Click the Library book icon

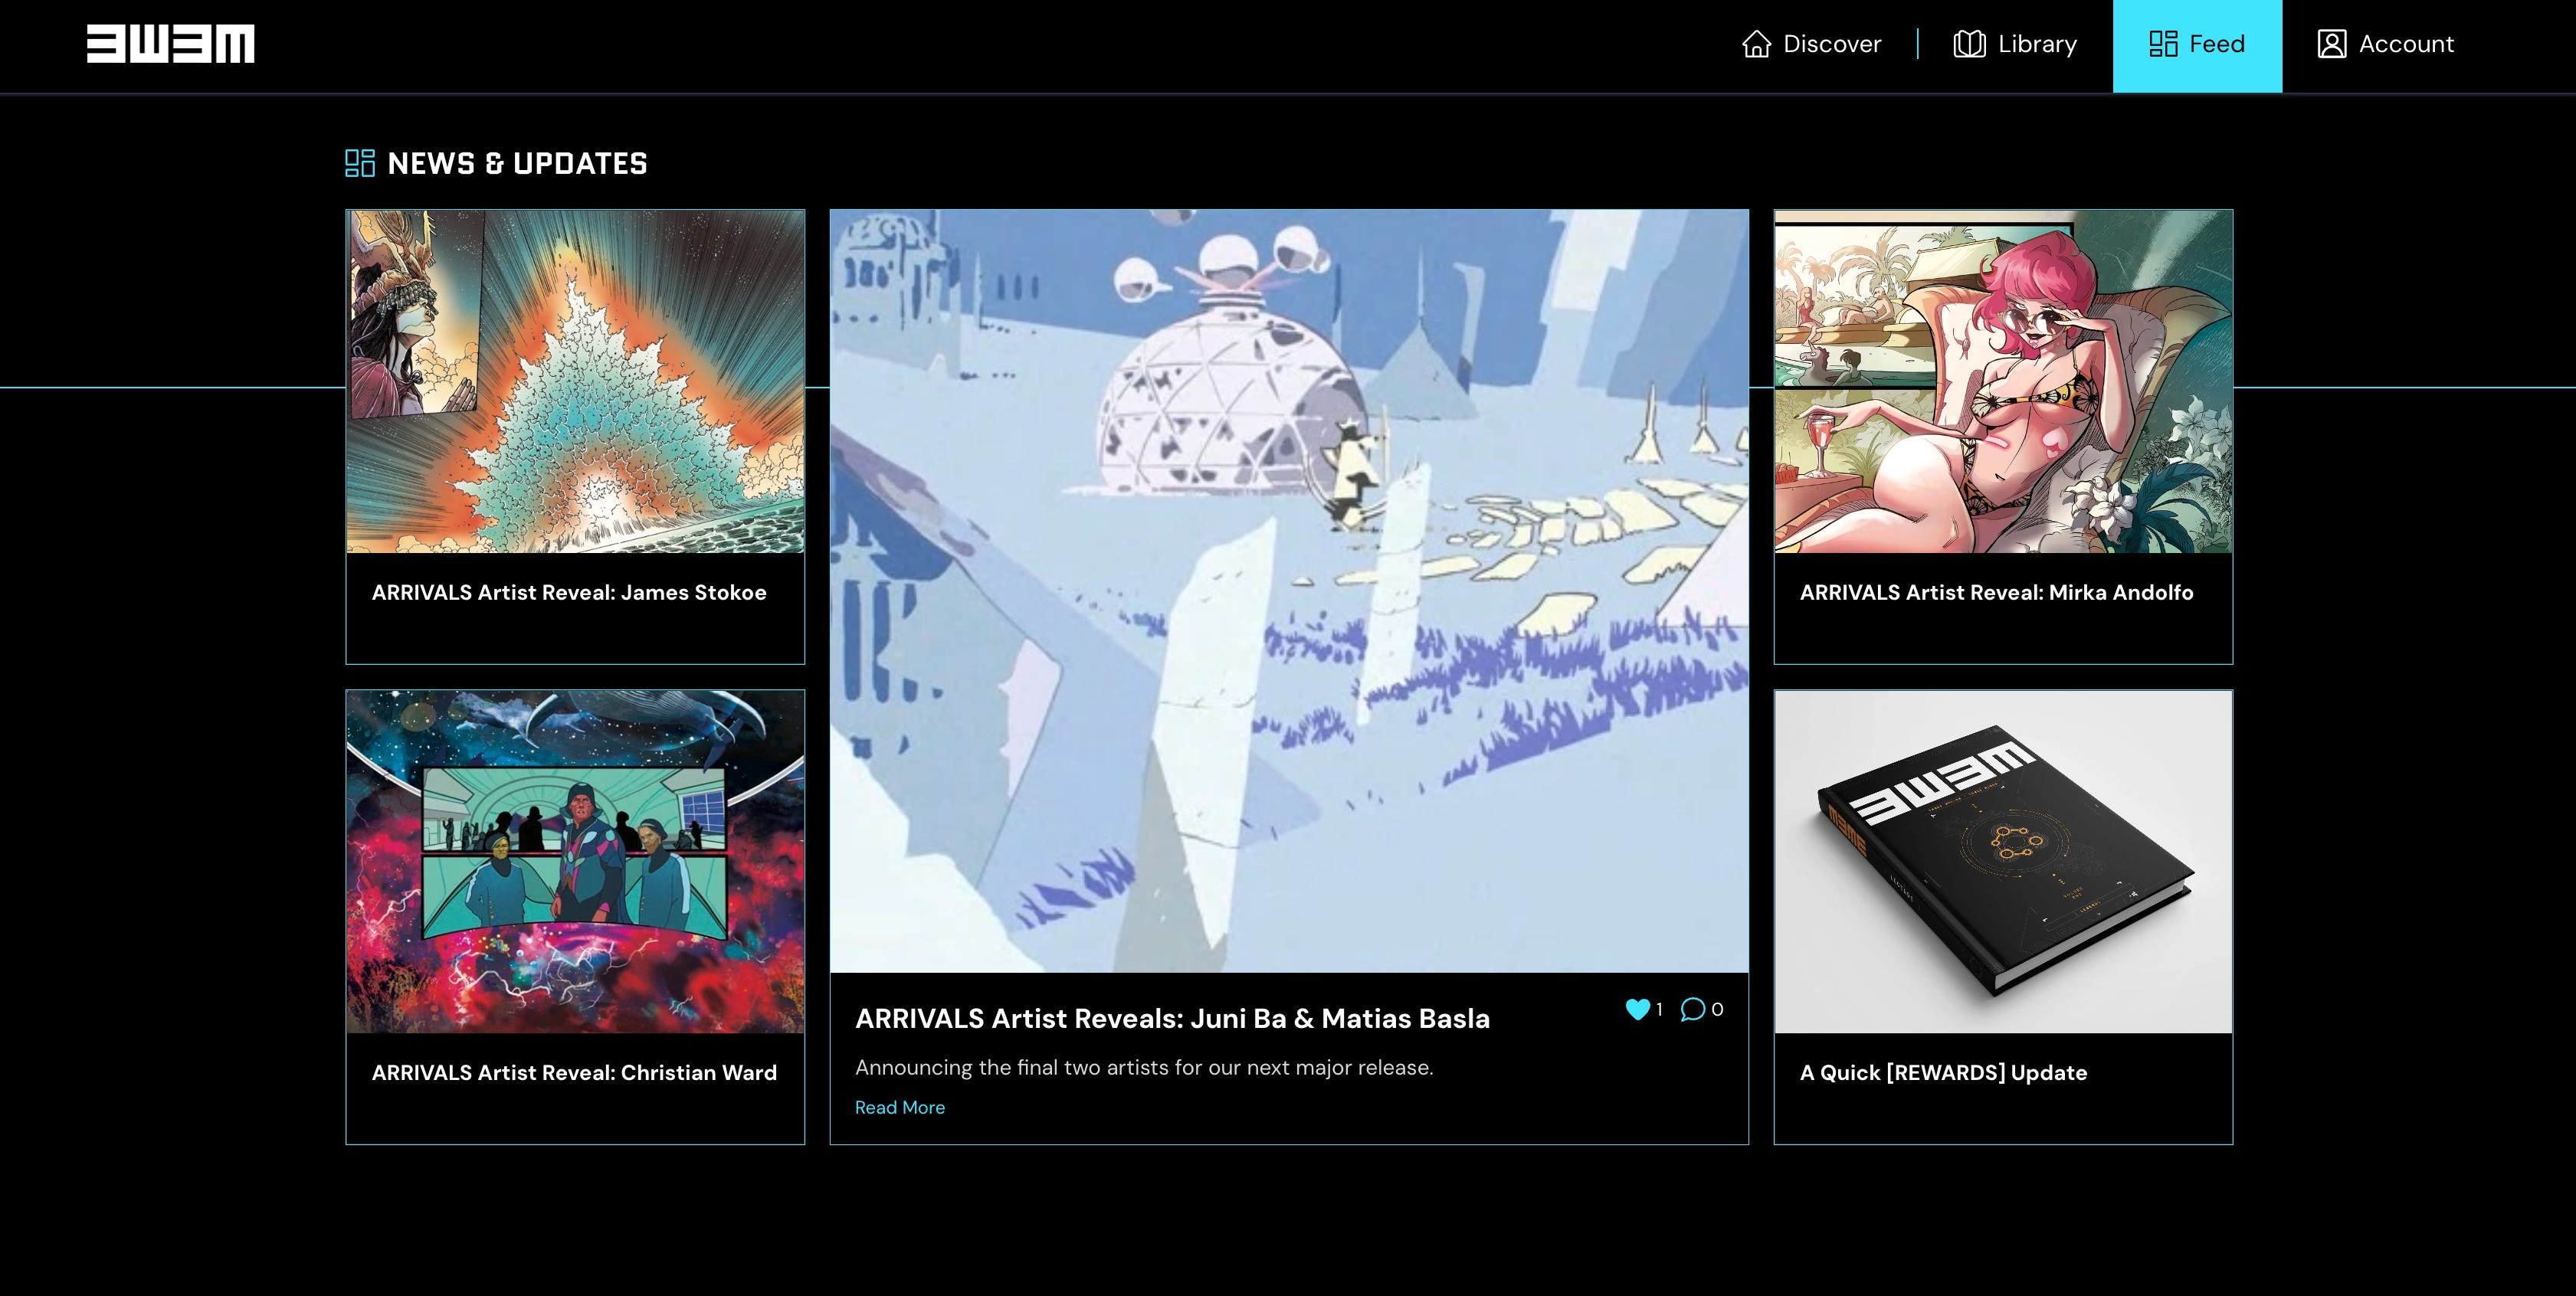click(1969, 44)
